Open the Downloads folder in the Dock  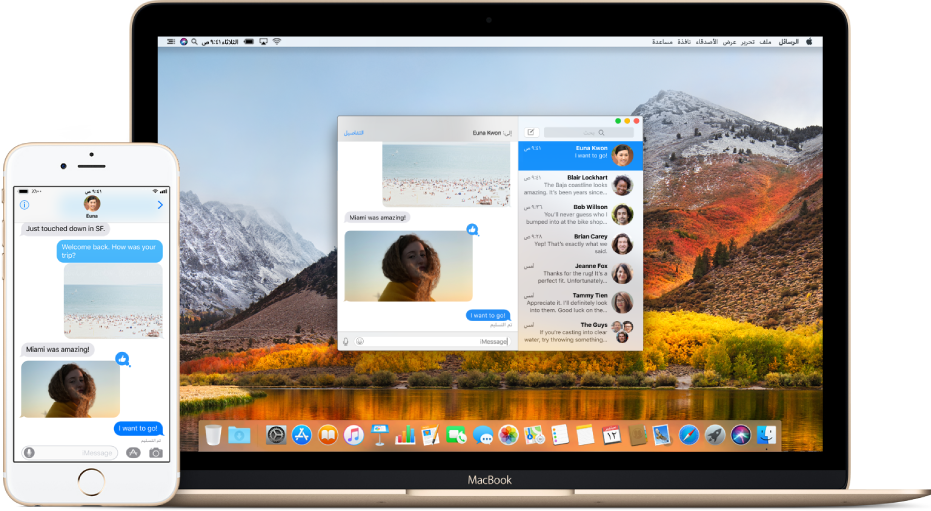coord(239,436)
